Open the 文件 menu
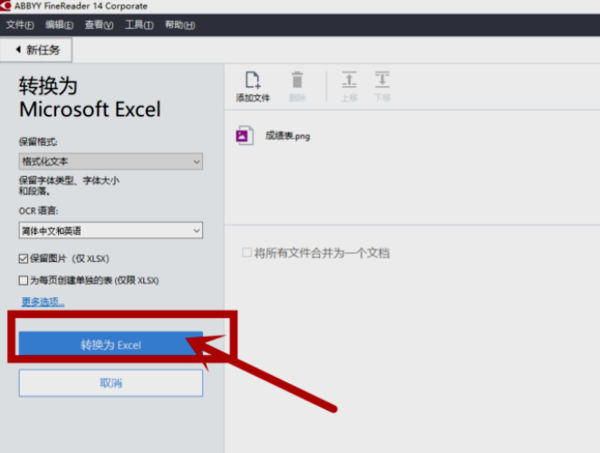 (20, 25)
